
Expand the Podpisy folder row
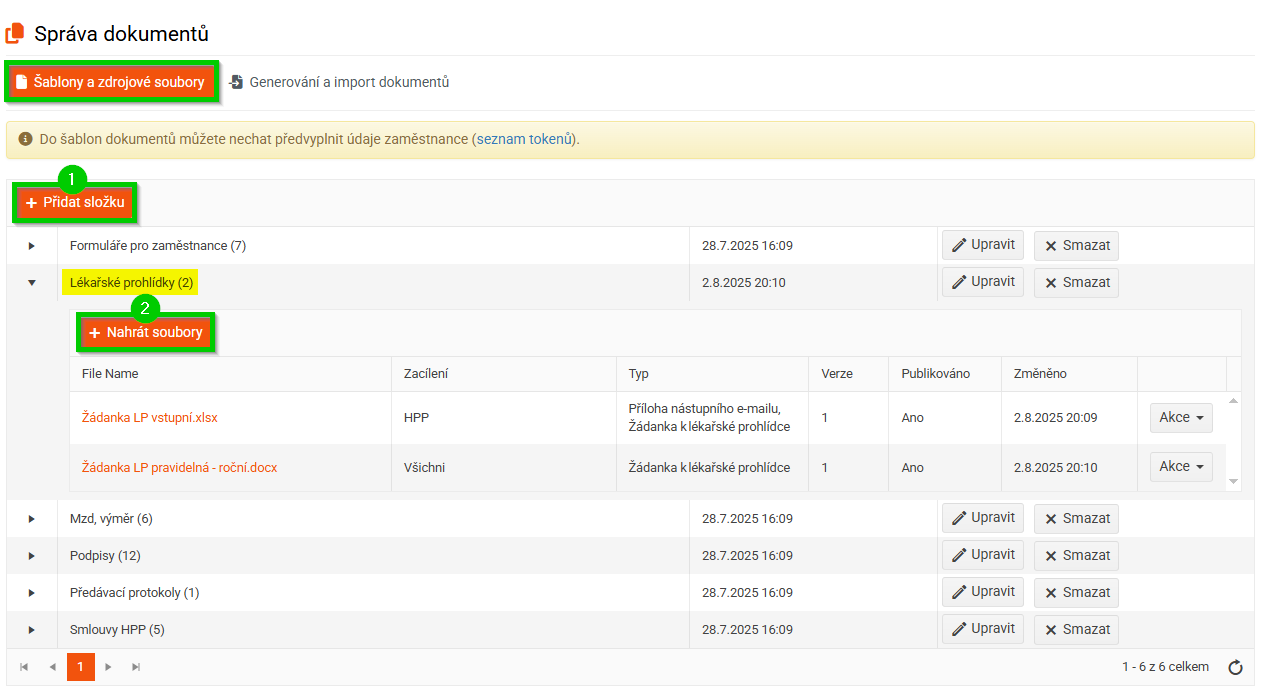pyautogui.click(x=31, y=556)
